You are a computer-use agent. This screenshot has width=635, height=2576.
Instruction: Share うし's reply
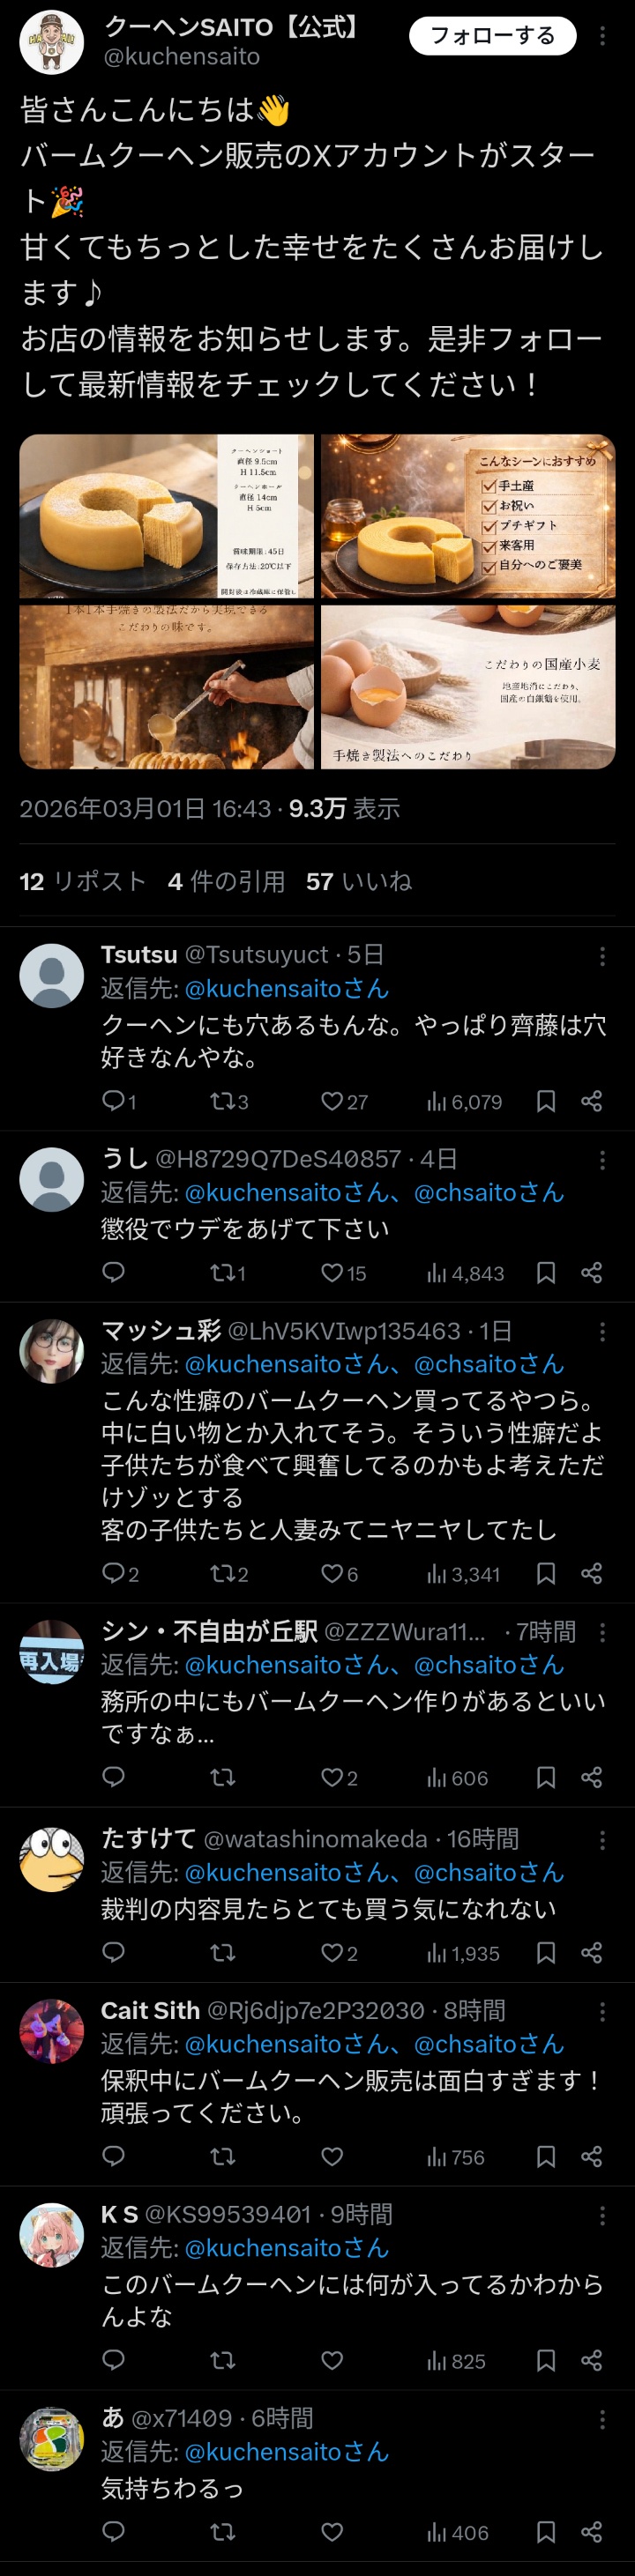pos(591,1272)
